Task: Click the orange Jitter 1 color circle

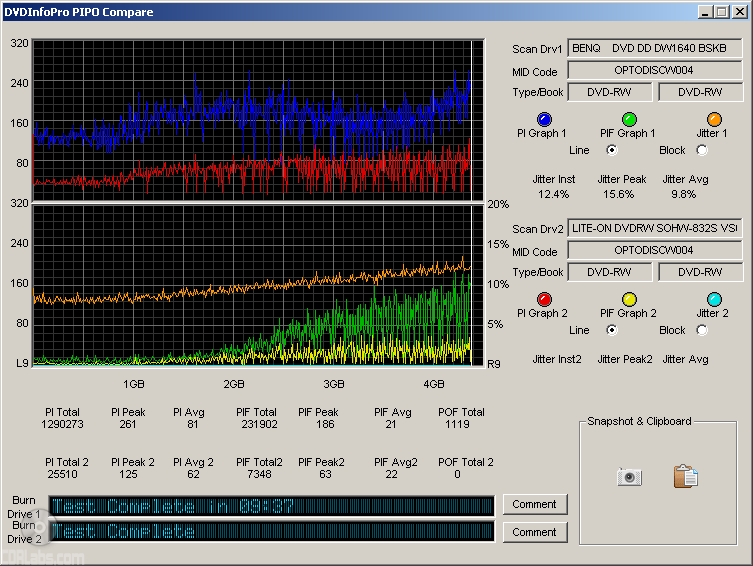Action: pos(713,119)
